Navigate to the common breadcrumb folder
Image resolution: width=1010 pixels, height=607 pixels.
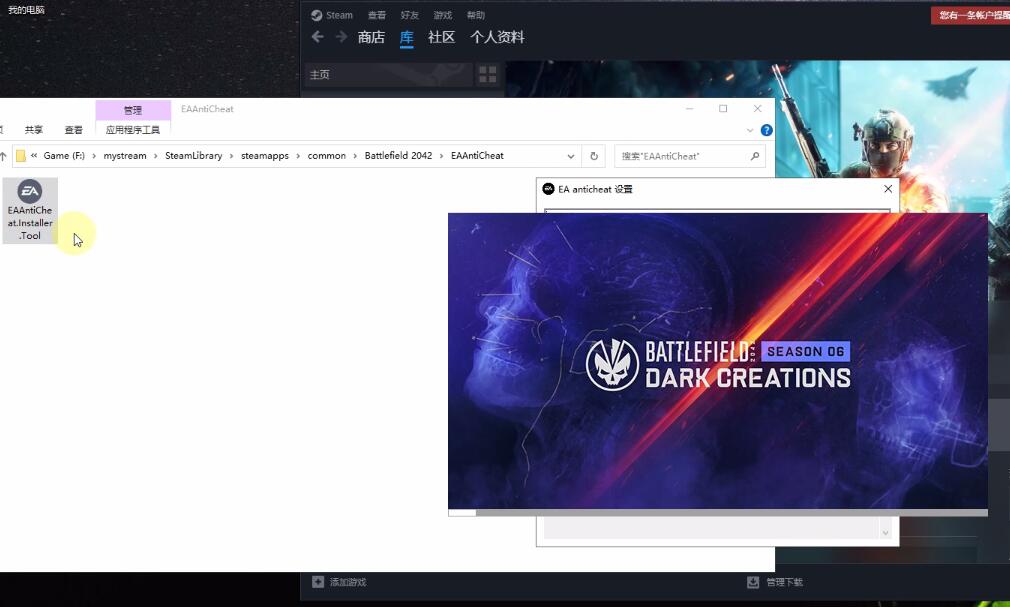tap(327, 156)
